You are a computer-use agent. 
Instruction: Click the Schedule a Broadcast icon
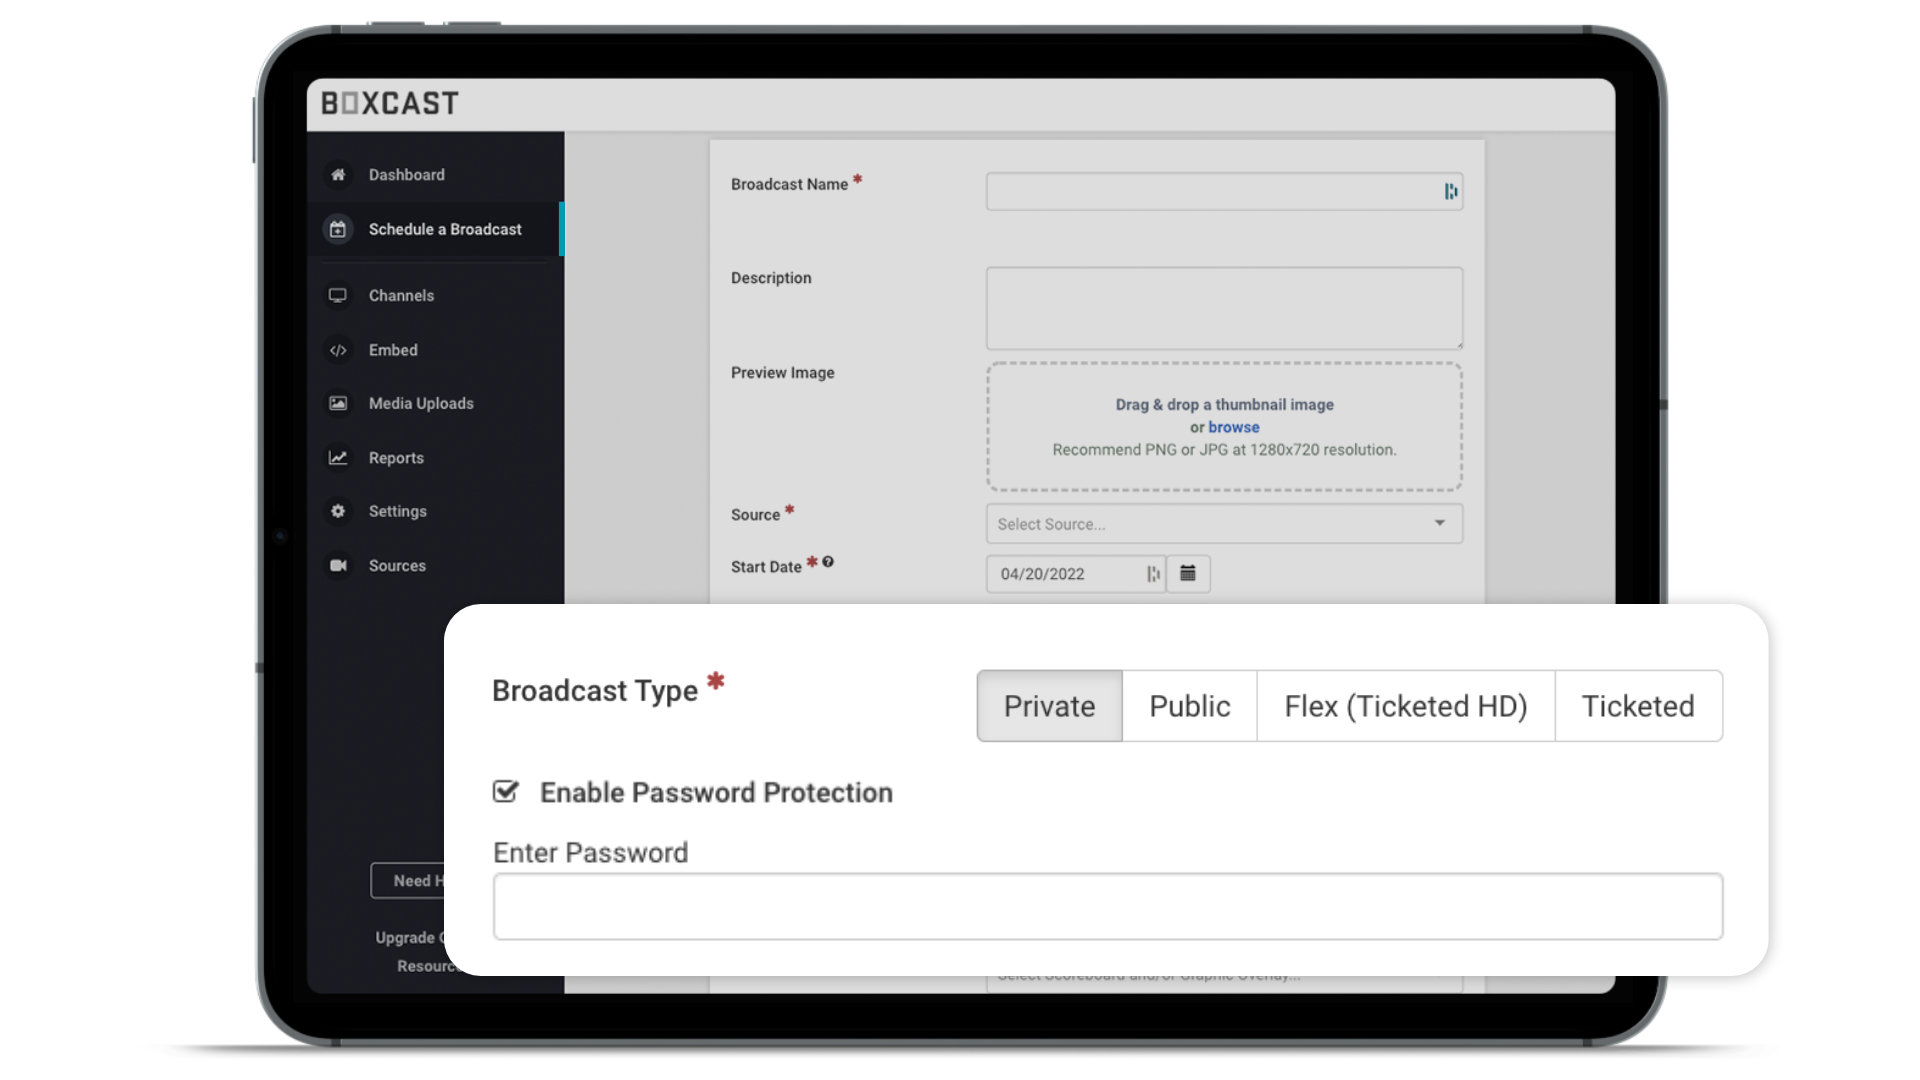tap(336, 228)
